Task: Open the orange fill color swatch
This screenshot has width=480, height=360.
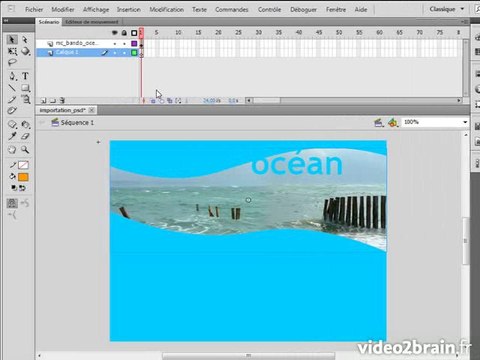Action: tap(23, 177)
